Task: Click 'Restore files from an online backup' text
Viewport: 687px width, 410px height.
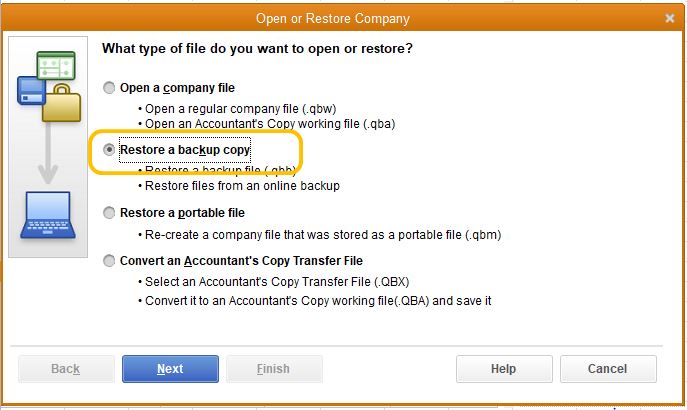Action: (x=243, y=185)
